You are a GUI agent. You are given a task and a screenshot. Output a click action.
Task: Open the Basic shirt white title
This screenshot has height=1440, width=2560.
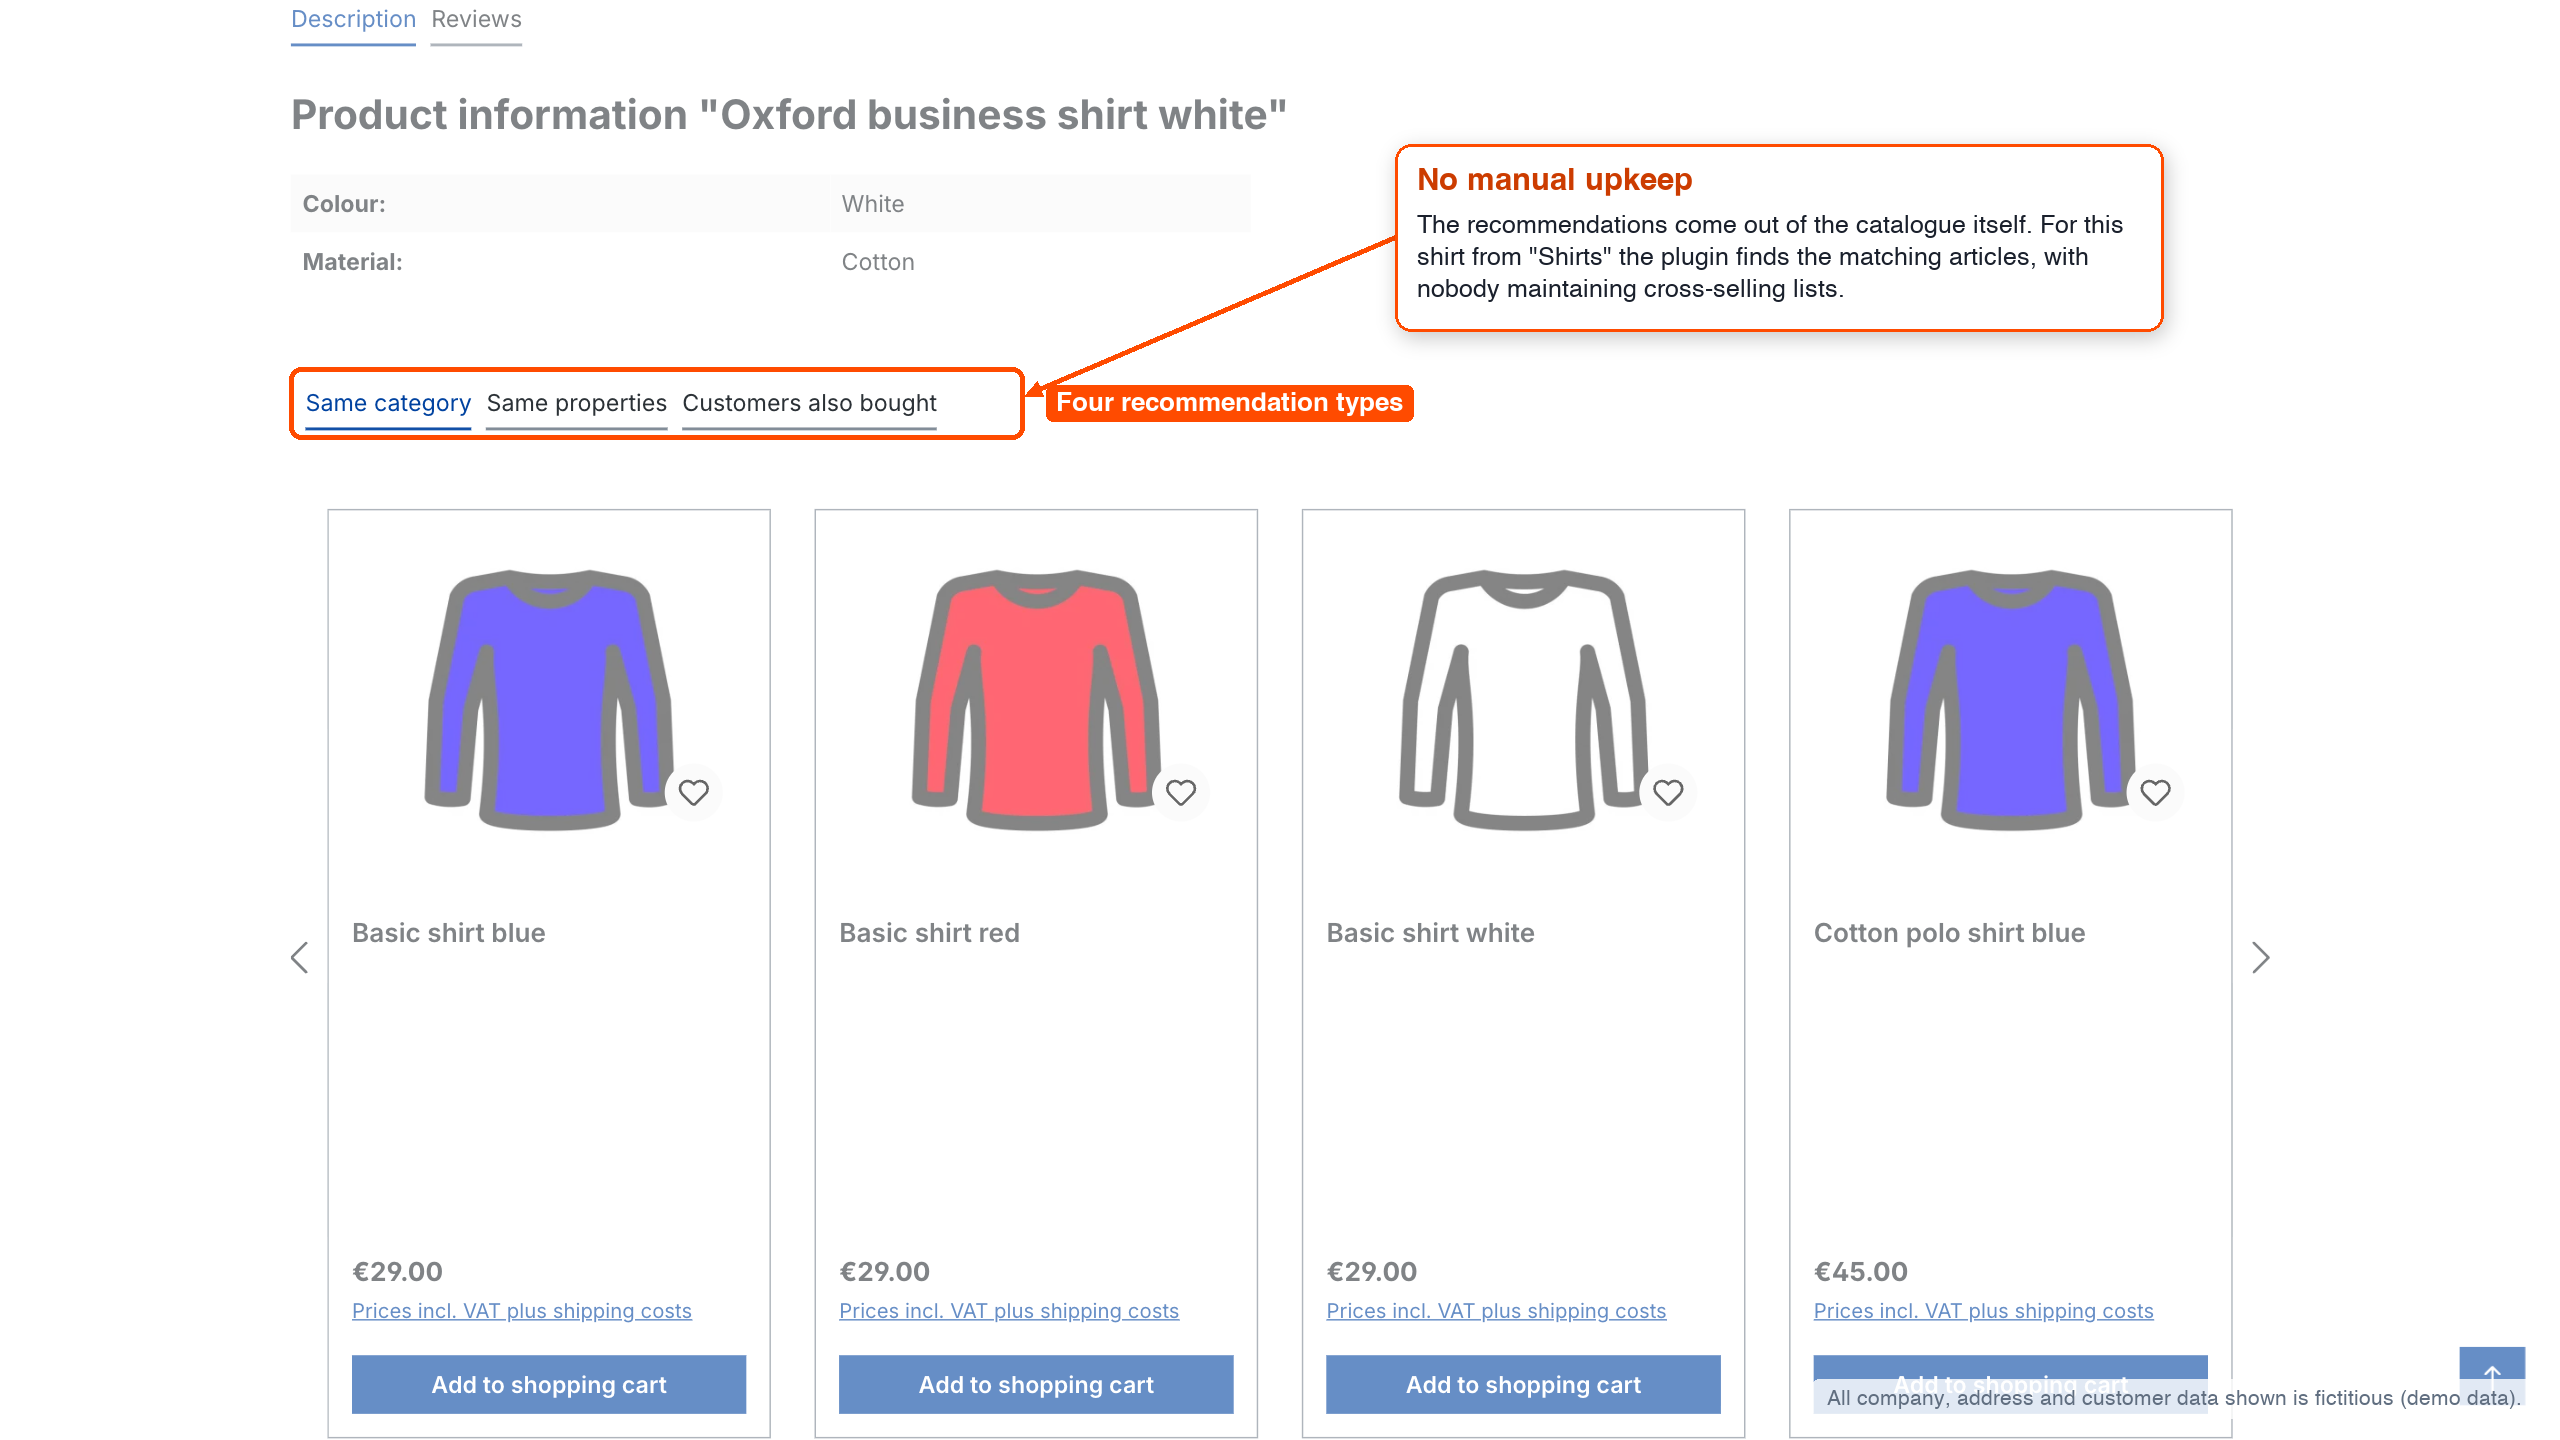pos(1430,933)
